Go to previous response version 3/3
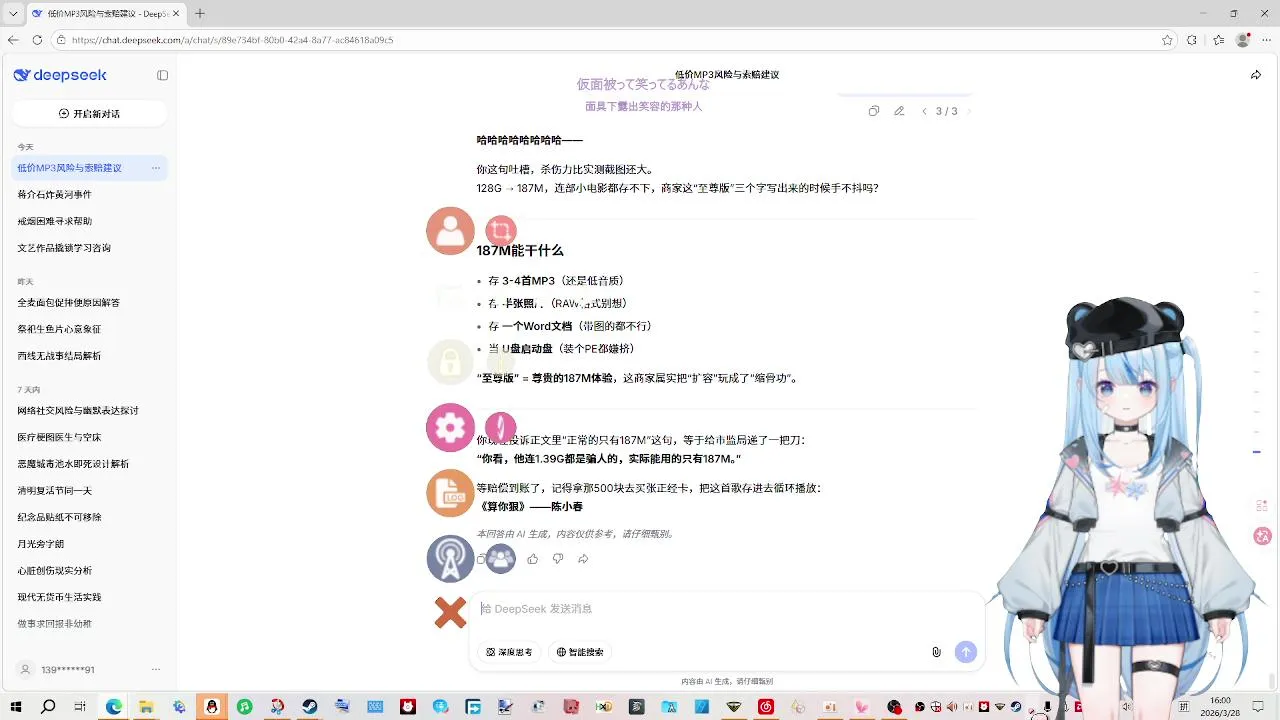This screenshot has height=720, width=1280. click(924, 111)
